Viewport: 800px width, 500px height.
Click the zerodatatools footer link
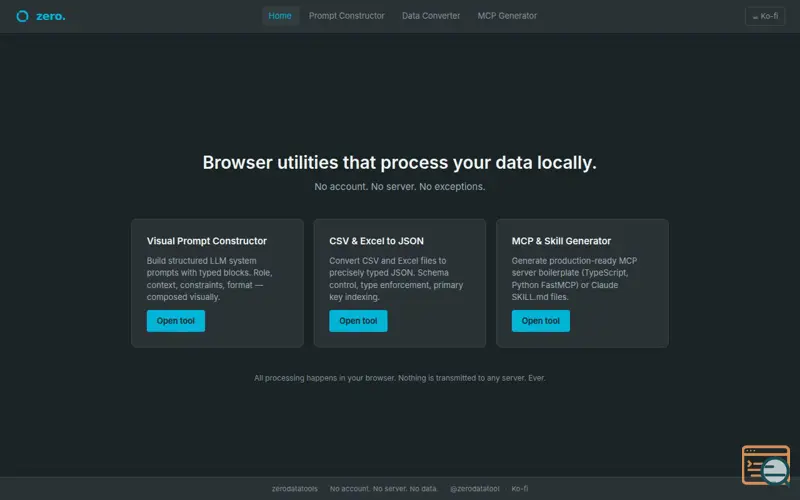pyautogui.click(x=294, y=489)
